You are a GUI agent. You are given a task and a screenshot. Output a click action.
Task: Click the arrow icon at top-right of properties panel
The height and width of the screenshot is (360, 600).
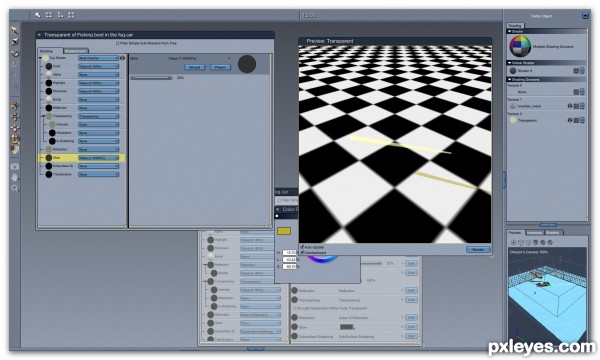click(x=585, y=15)
